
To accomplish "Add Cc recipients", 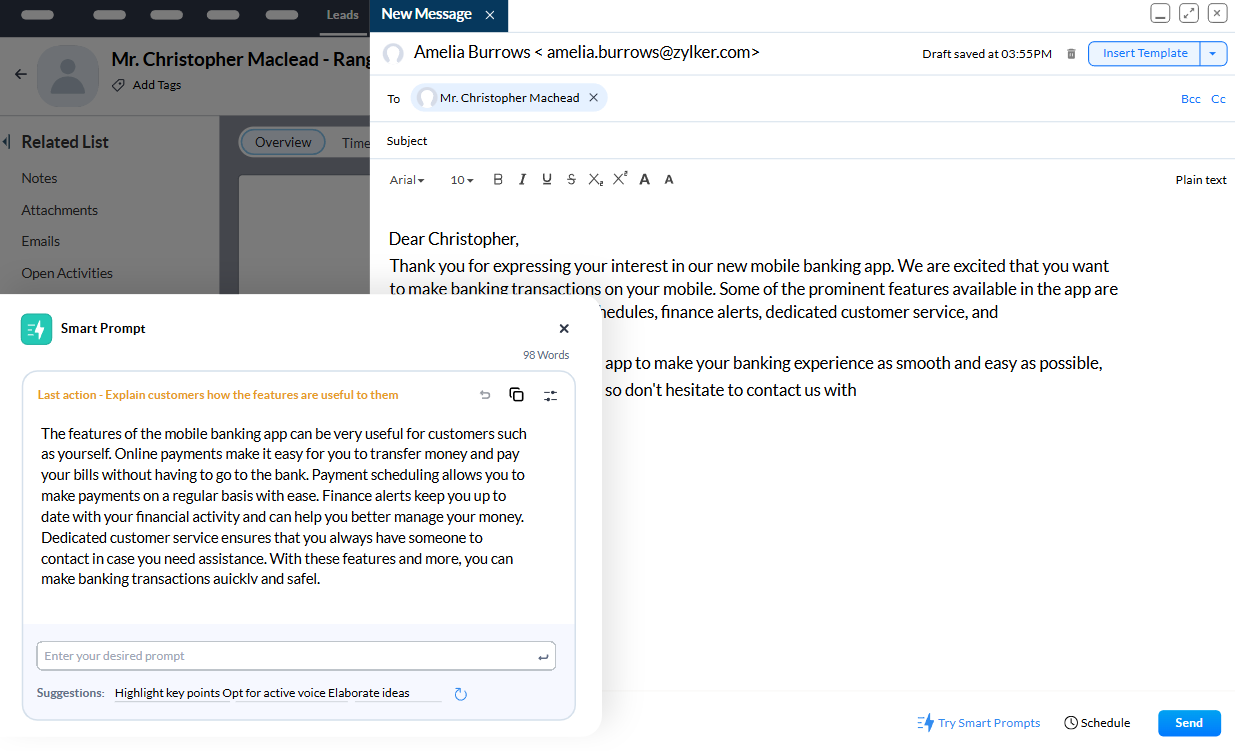I will [x=1218, y=99].
